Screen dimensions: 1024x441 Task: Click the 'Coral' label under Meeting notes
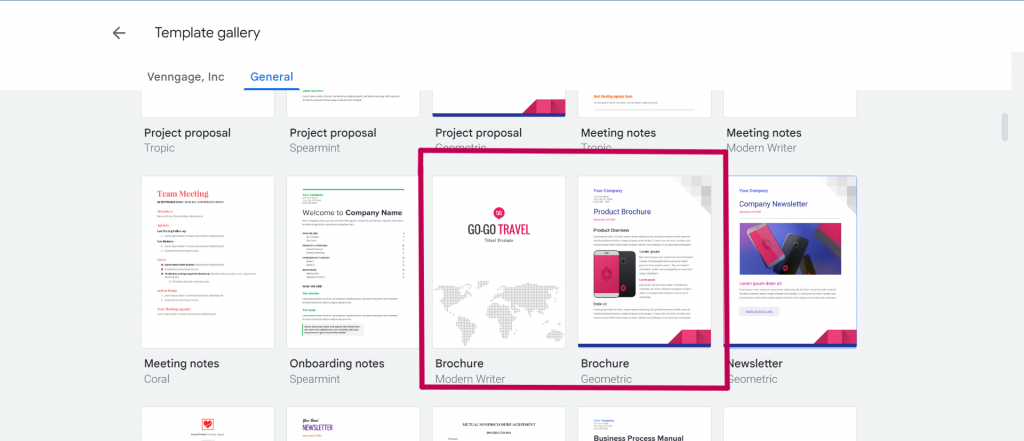click(x=157, y=379)
